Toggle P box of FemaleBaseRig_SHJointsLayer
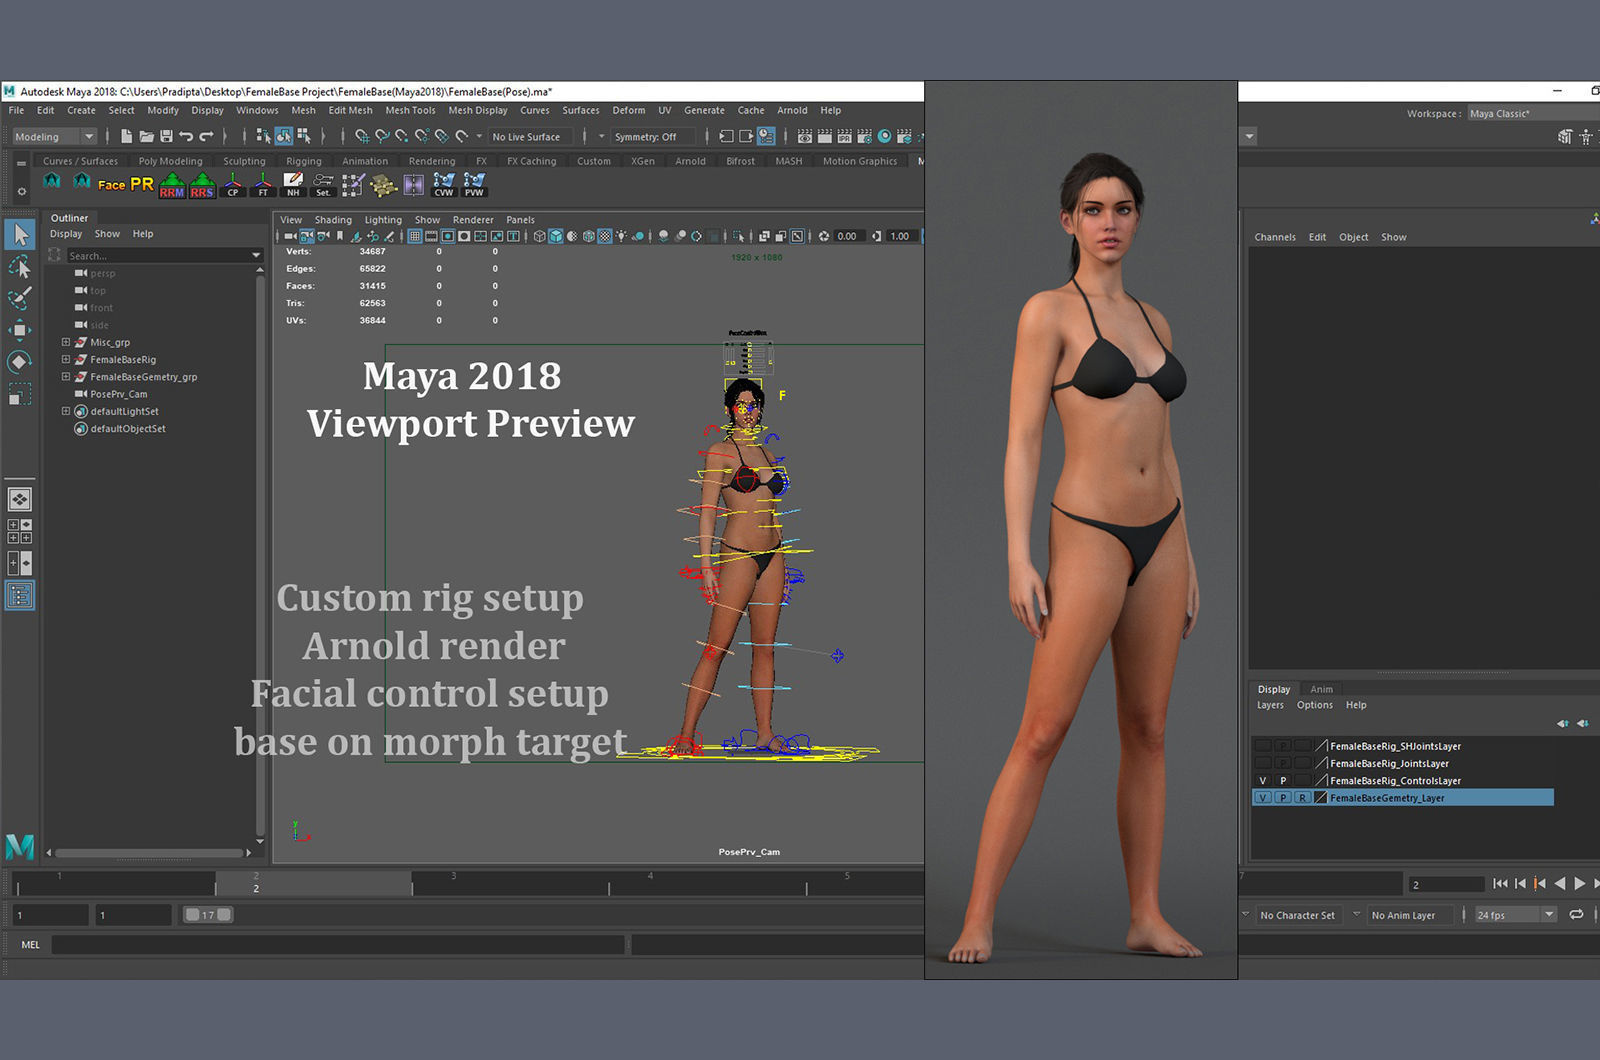The height and width of the screenshot is (1060, 1600). 1283,746
